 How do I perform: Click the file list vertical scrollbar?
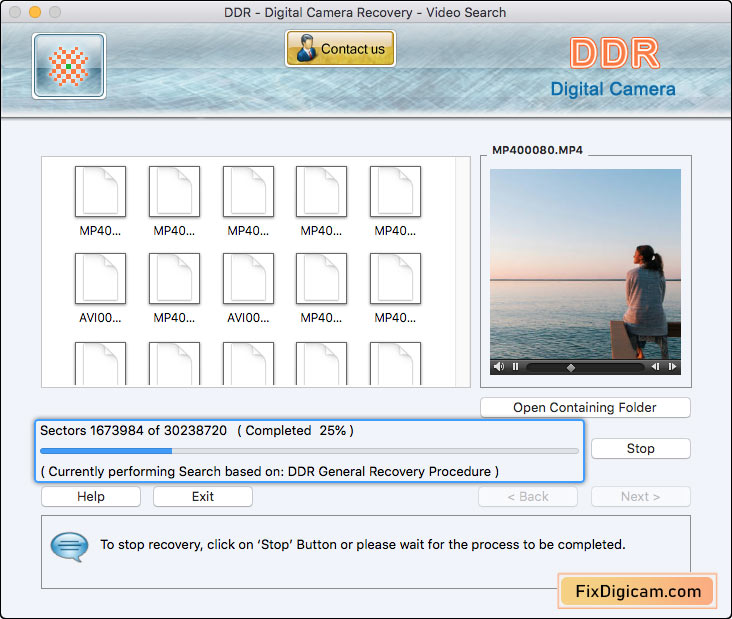(463, 272)
